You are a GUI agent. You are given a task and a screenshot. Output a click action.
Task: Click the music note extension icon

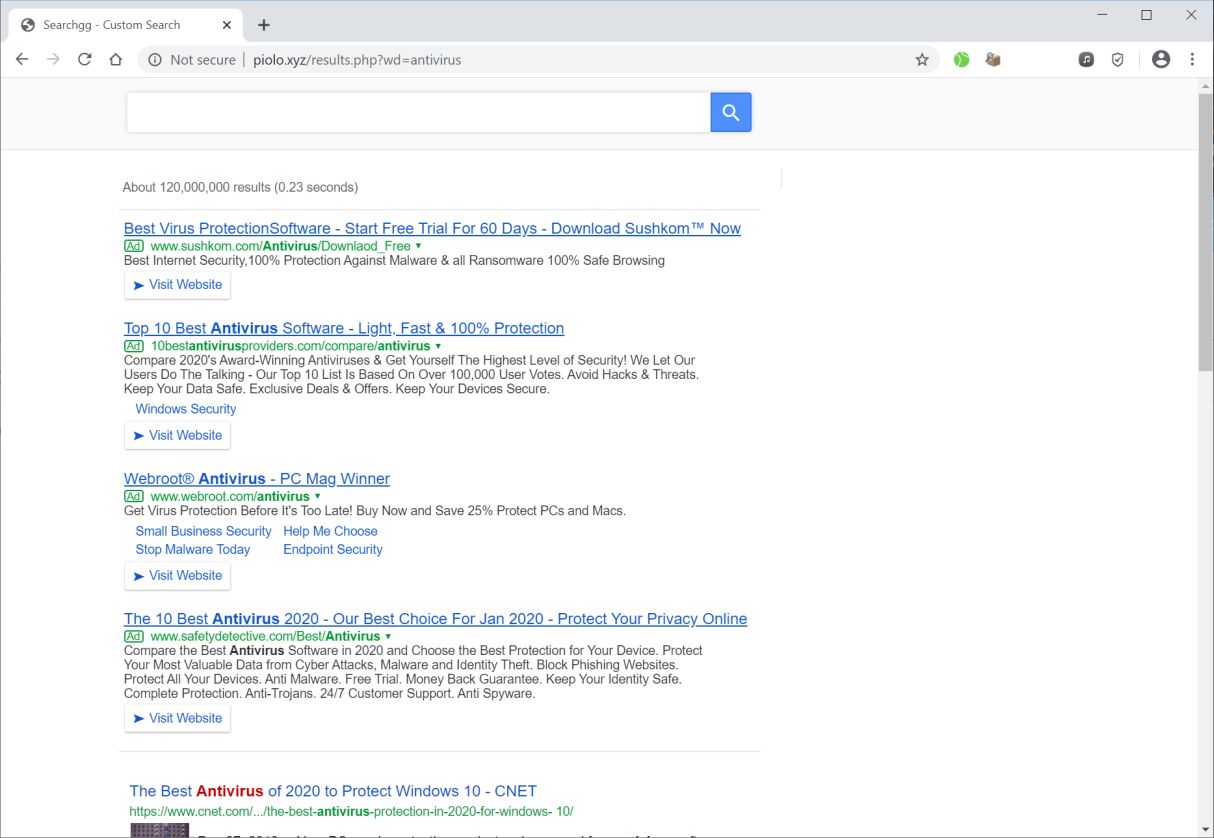coord(1086,60)
